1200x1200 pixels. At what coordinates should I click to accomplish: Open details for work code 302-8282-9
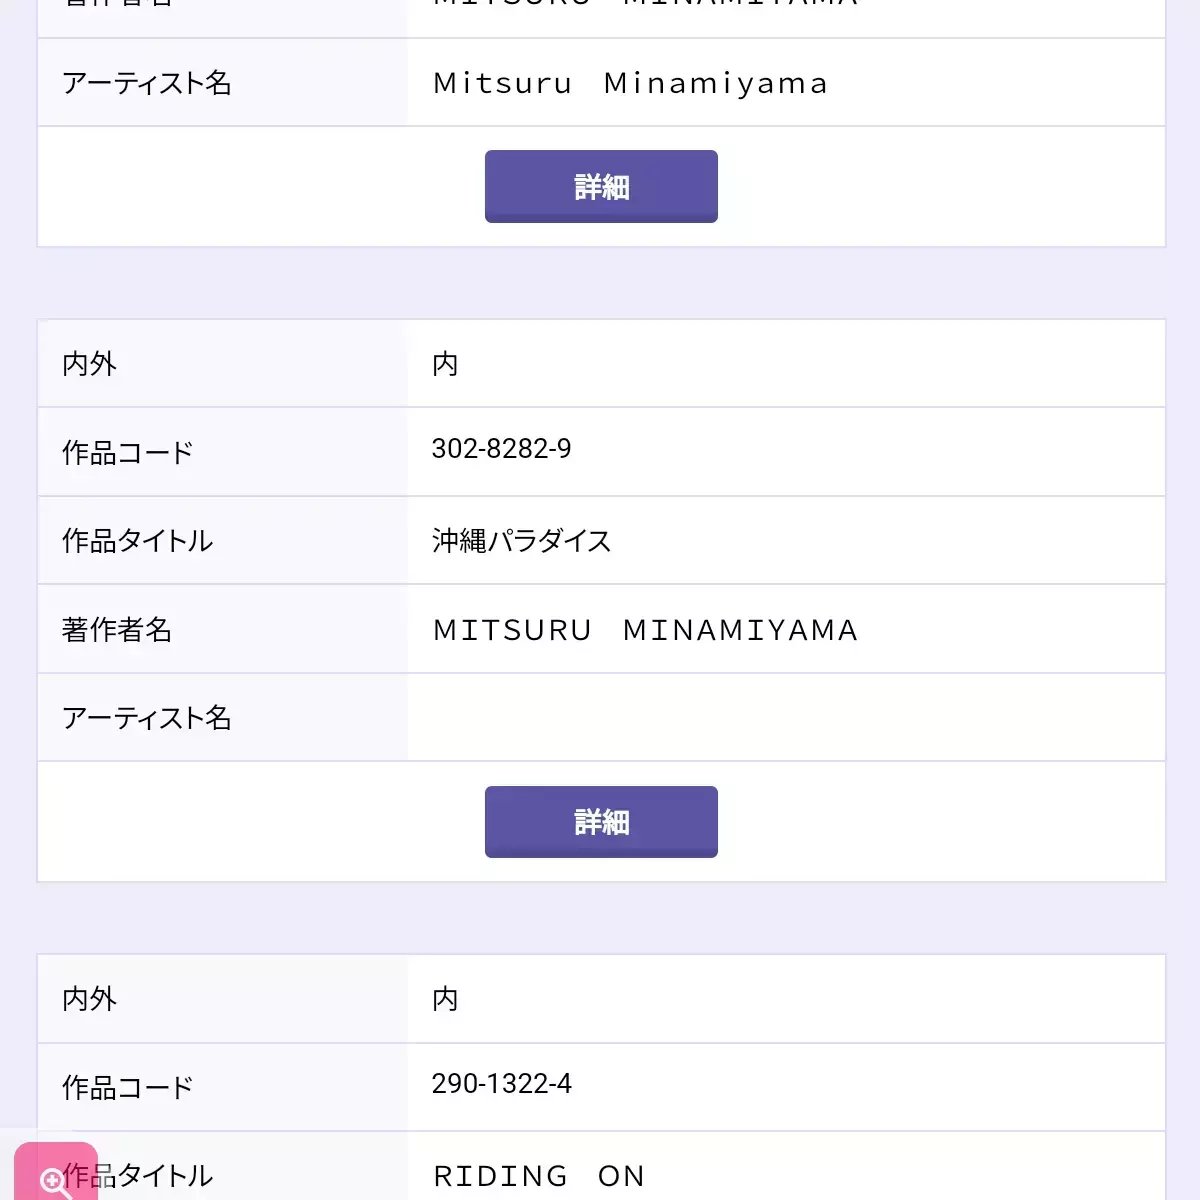click(600, 821)
